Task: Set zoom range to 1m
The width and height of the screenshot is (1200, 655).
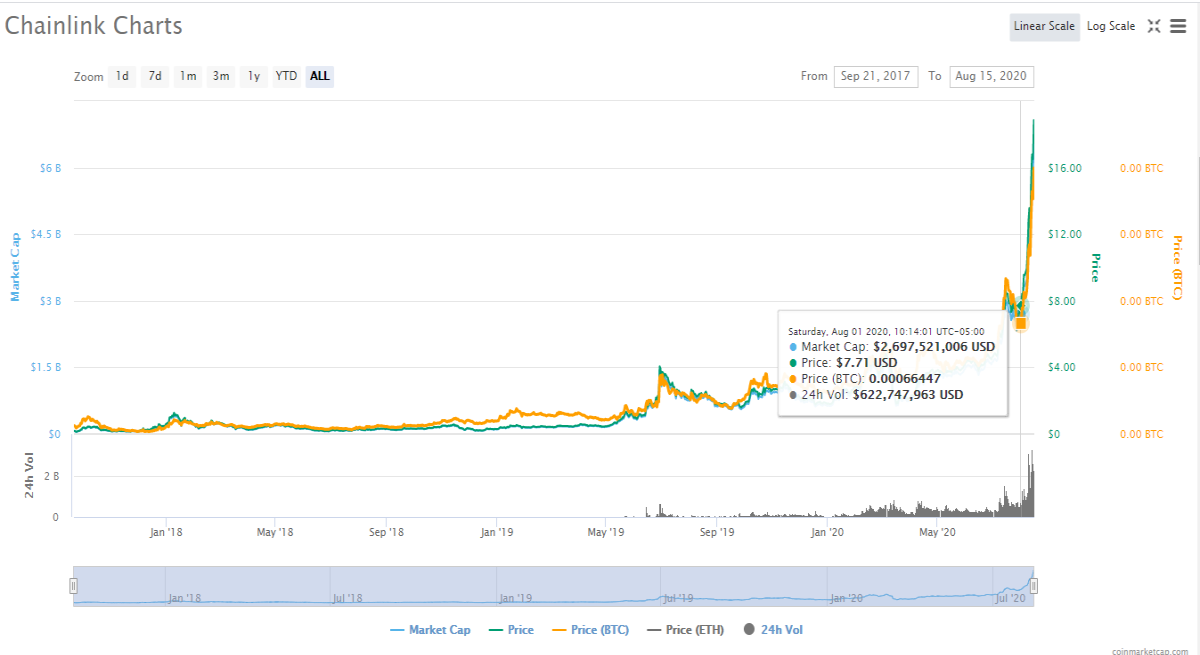Action: tap(188, 76)
